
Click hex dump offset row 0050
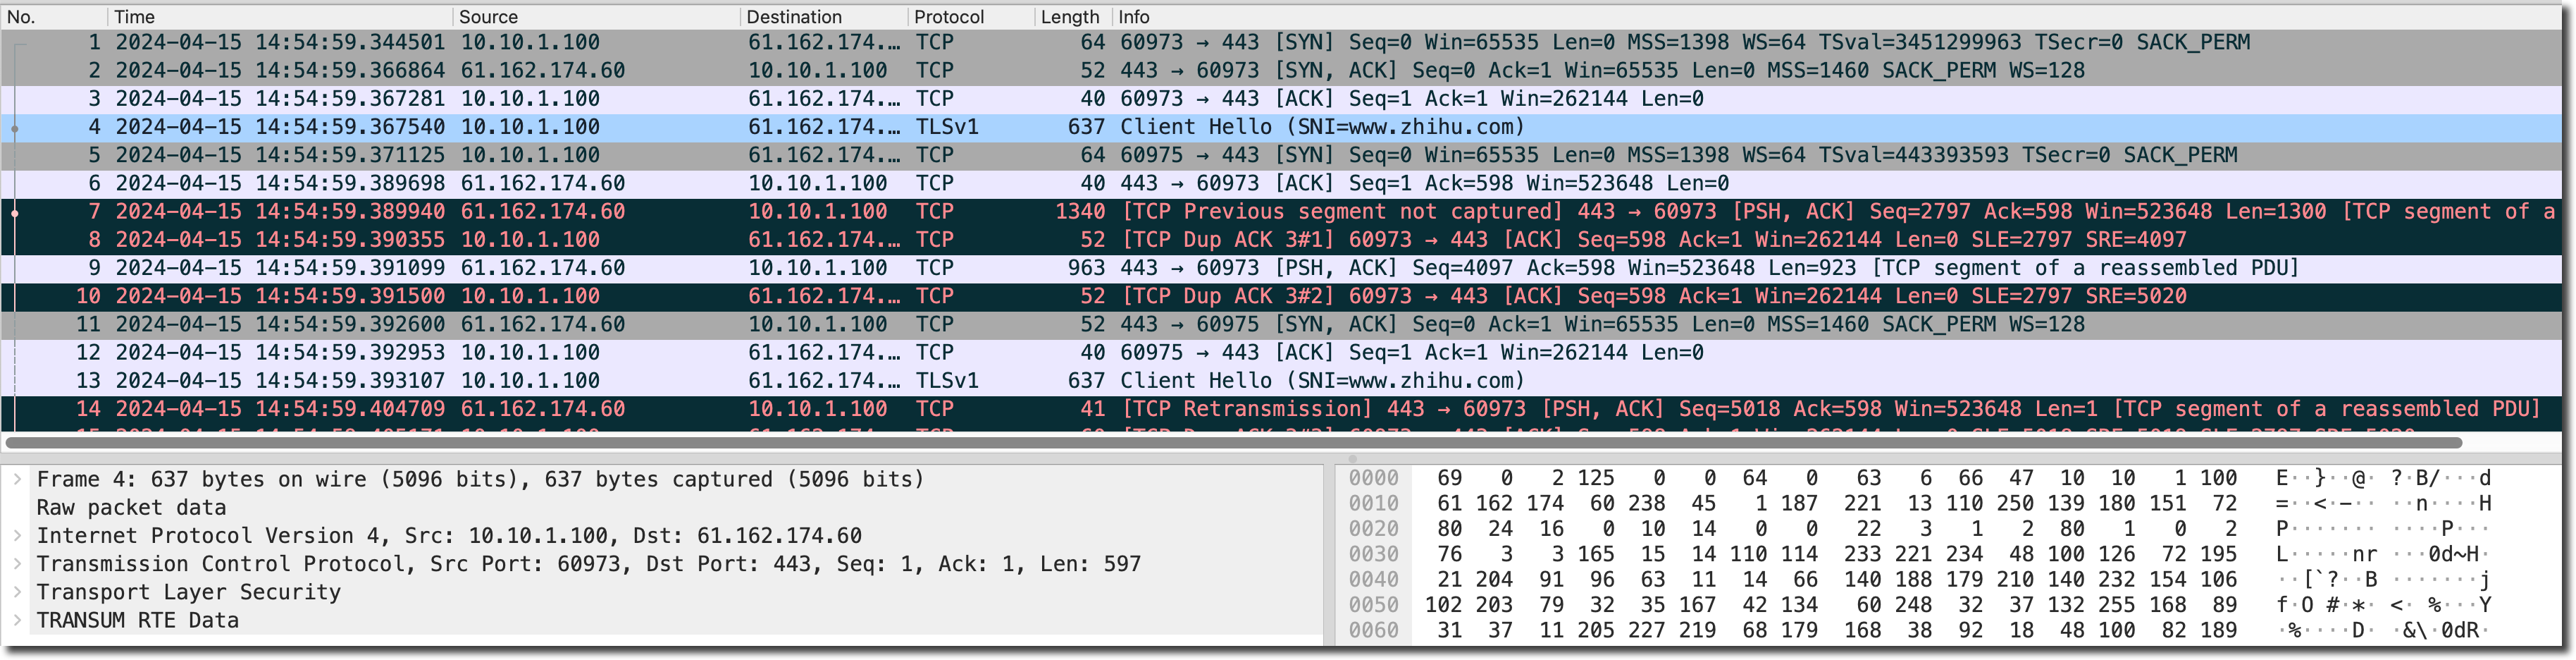click(x=1373, y=604)
